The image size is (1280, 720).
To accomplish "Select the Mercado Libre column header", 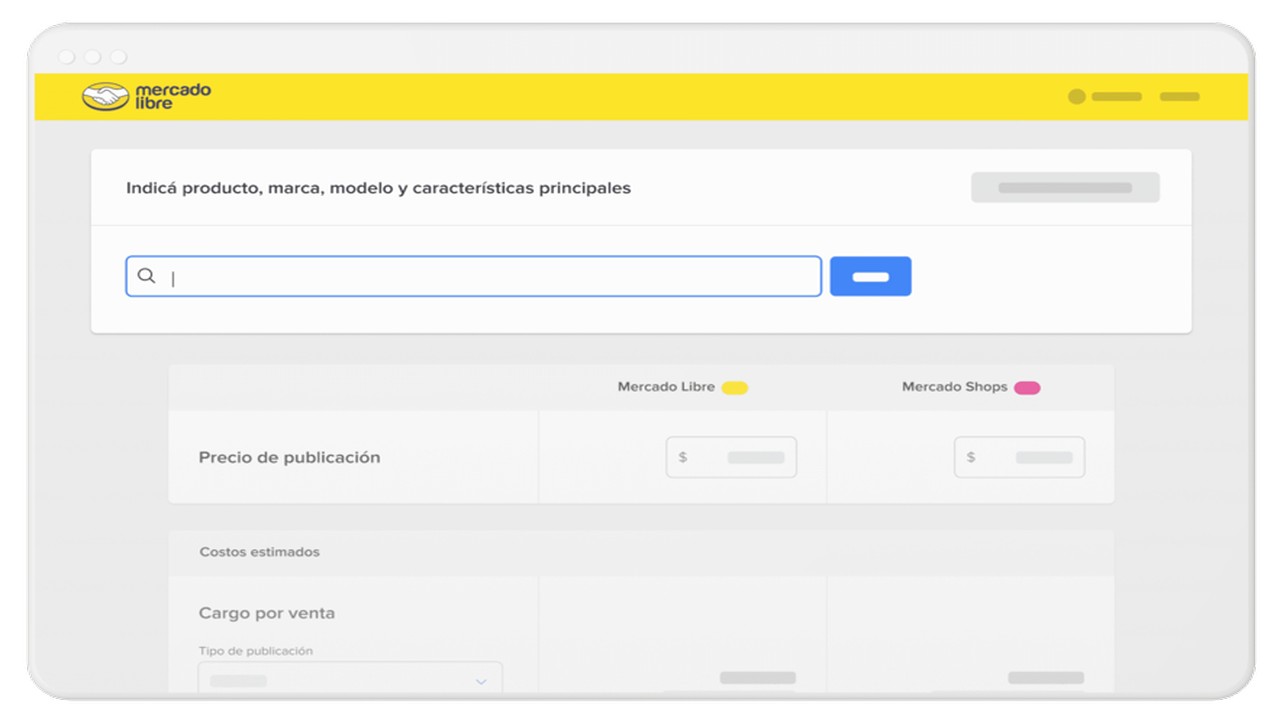I will tap(666, 387).
